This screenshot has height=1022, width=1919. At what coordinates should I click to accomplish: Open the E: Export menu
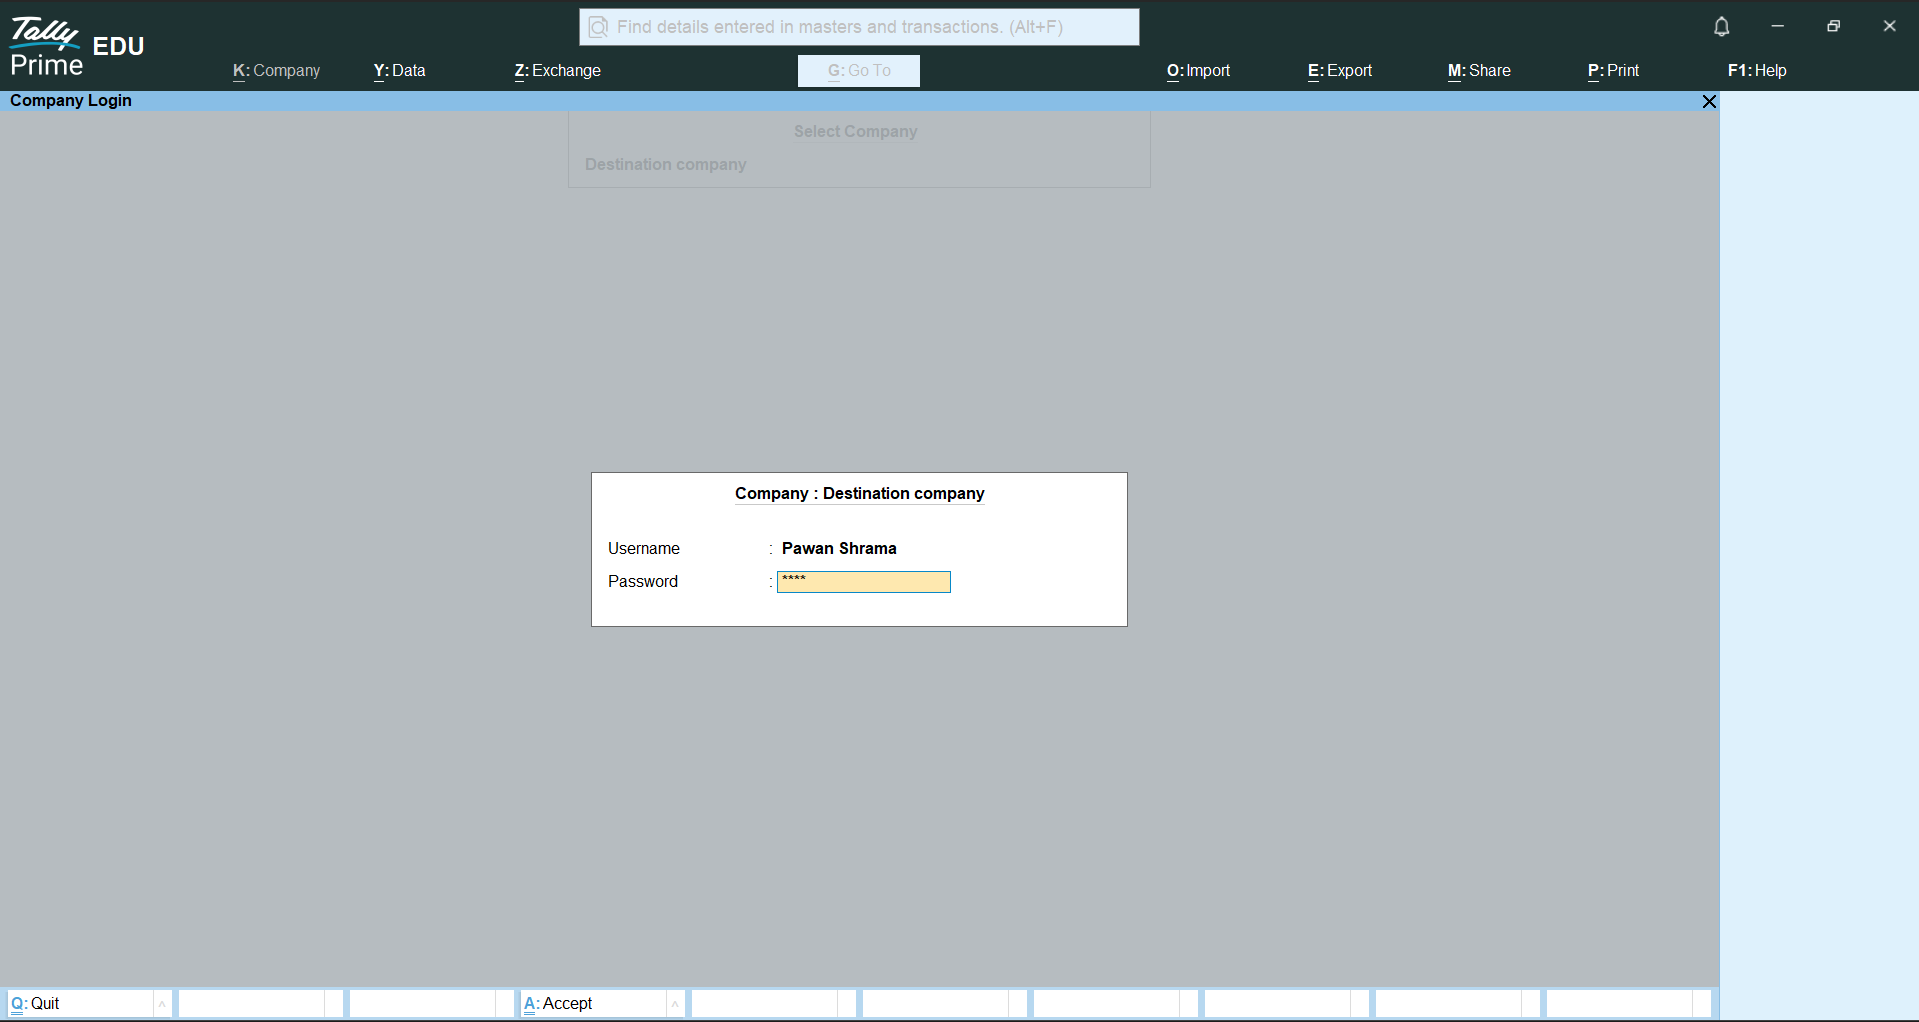(x=1340, y=71)
